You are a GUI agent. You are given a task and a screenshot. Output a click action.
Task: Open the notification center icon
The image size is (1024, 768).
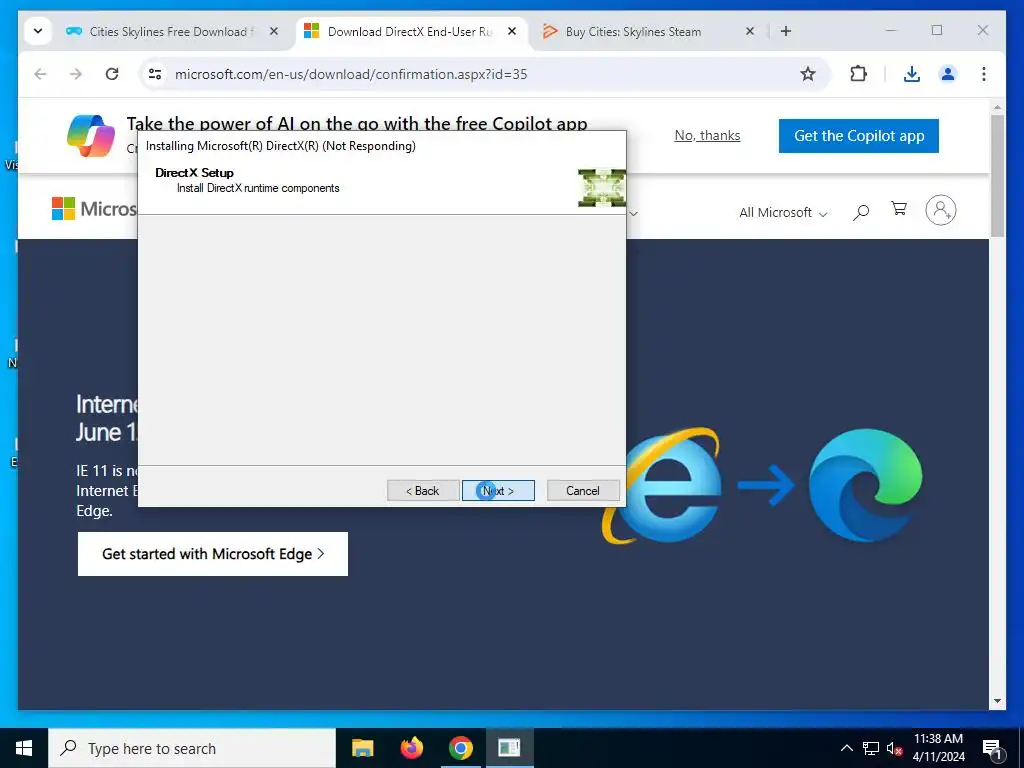coord(993,748)
